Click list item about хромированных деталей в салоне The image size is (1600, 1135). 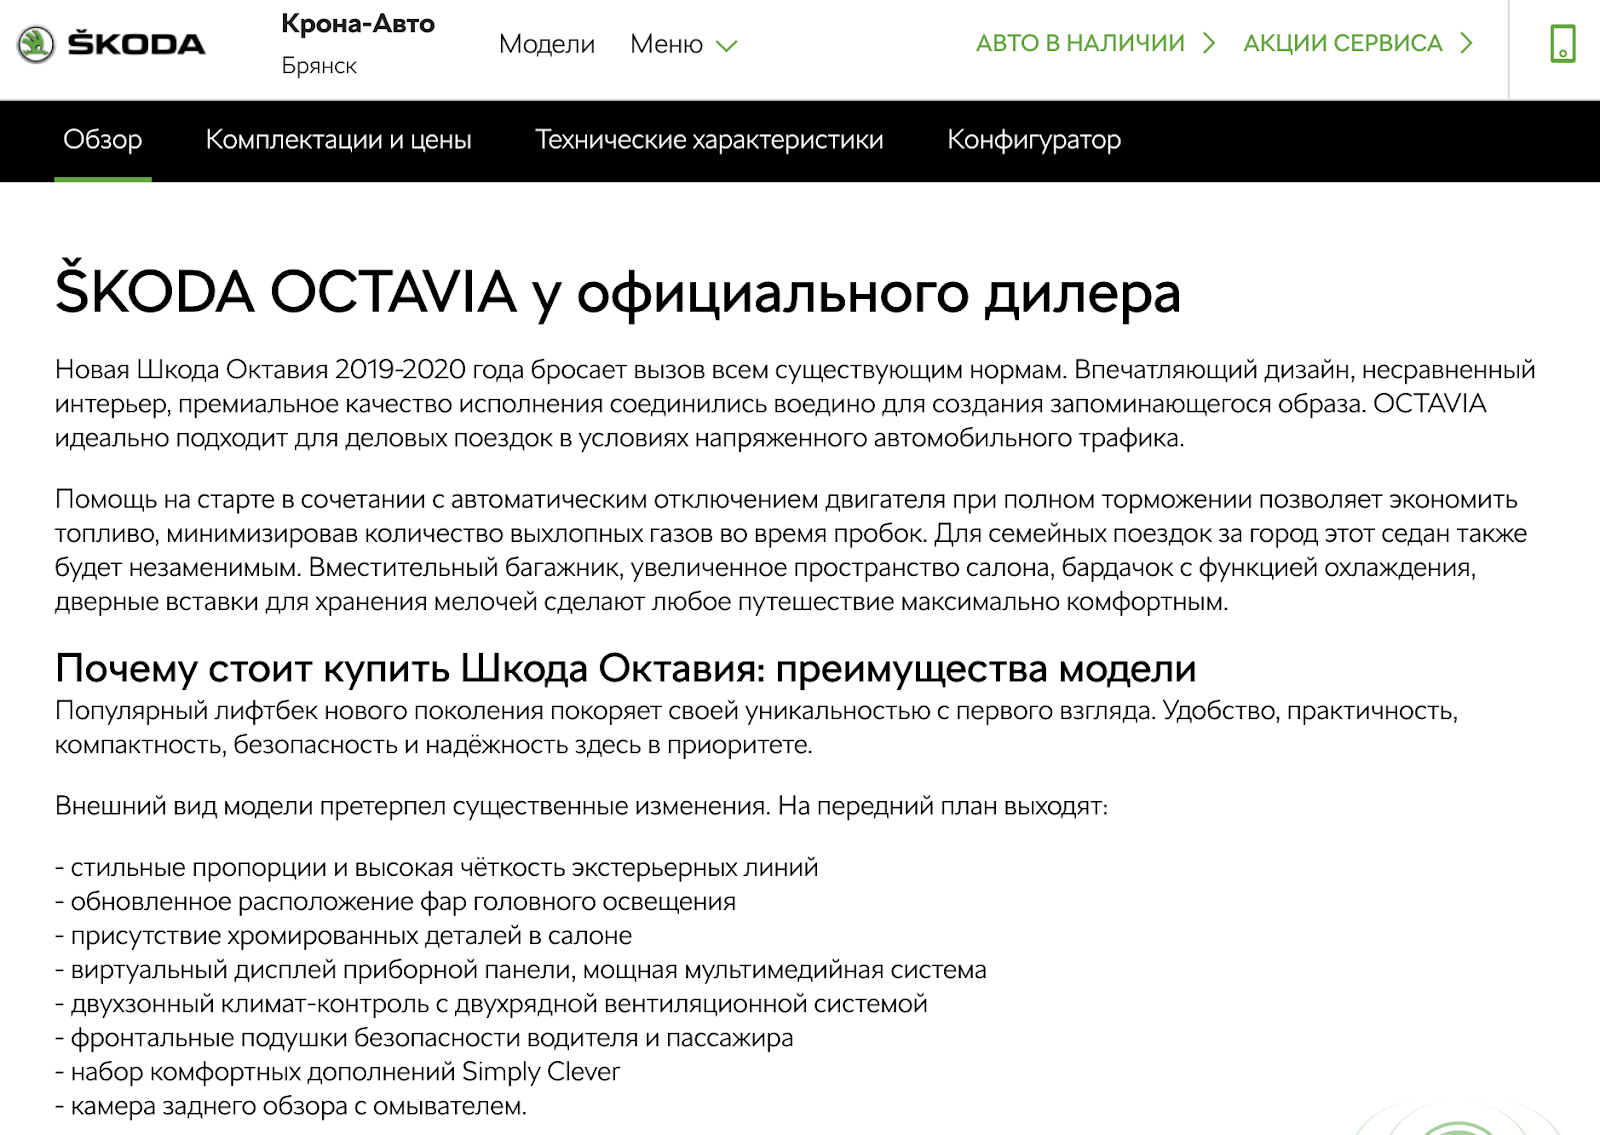(x=343, y=935)
